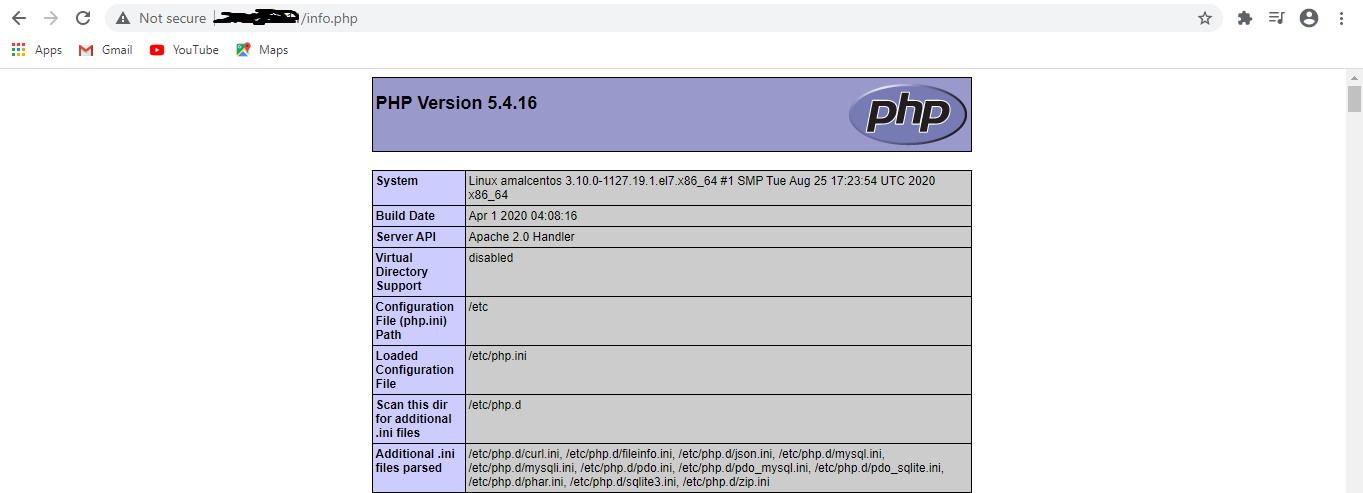The height and width of the screenshot is (493, 1363).
Task: Click the disabled value cell
Action: click(x=718, y=272)
